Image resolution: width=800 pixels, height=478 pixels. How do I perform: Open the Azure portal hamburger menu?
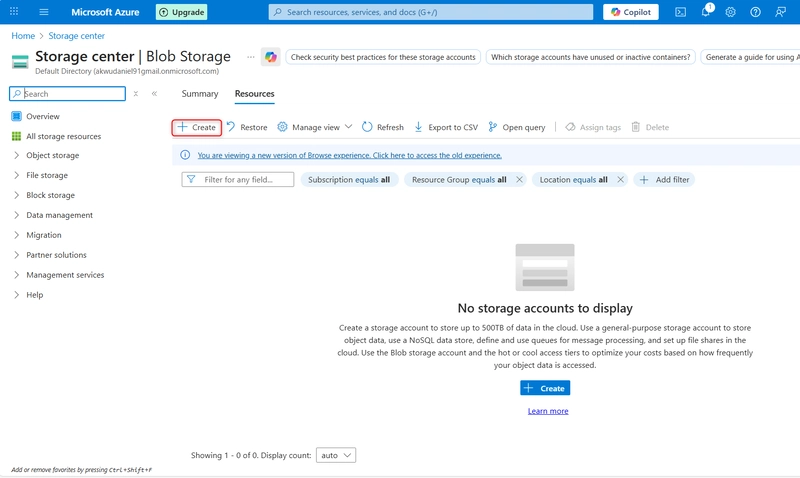click(44, 12)
